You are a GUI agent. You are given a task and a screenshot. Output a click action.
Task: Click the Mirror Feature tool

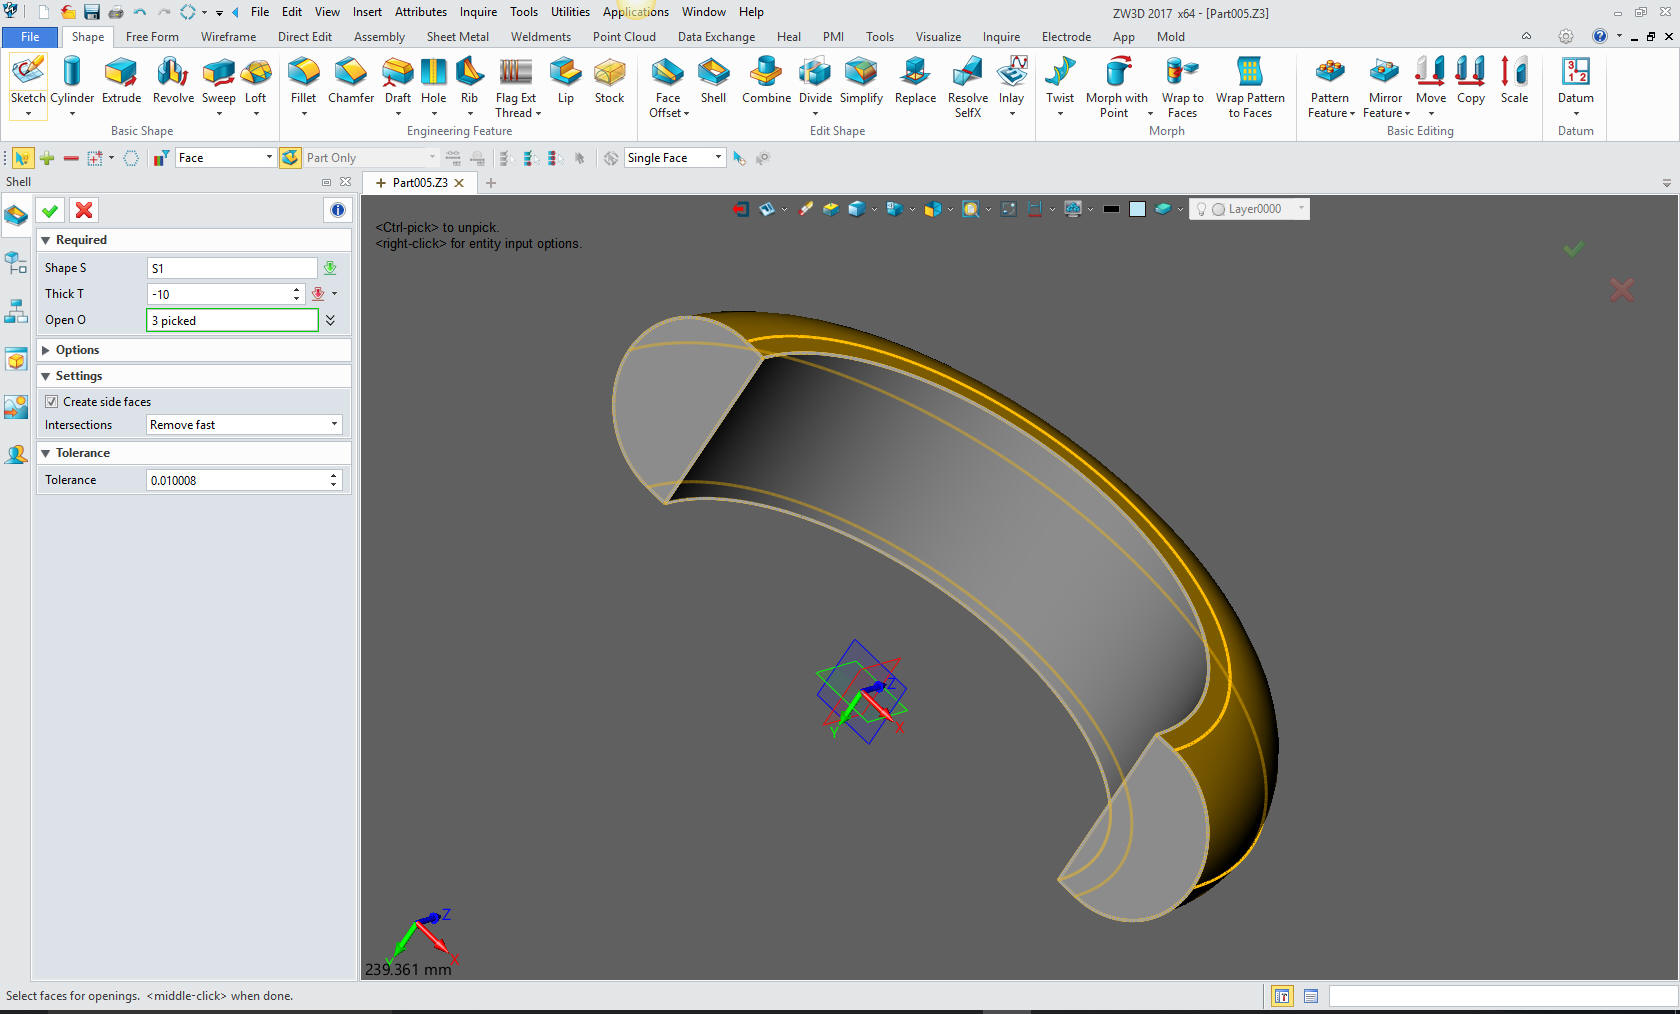[1386, 87]
